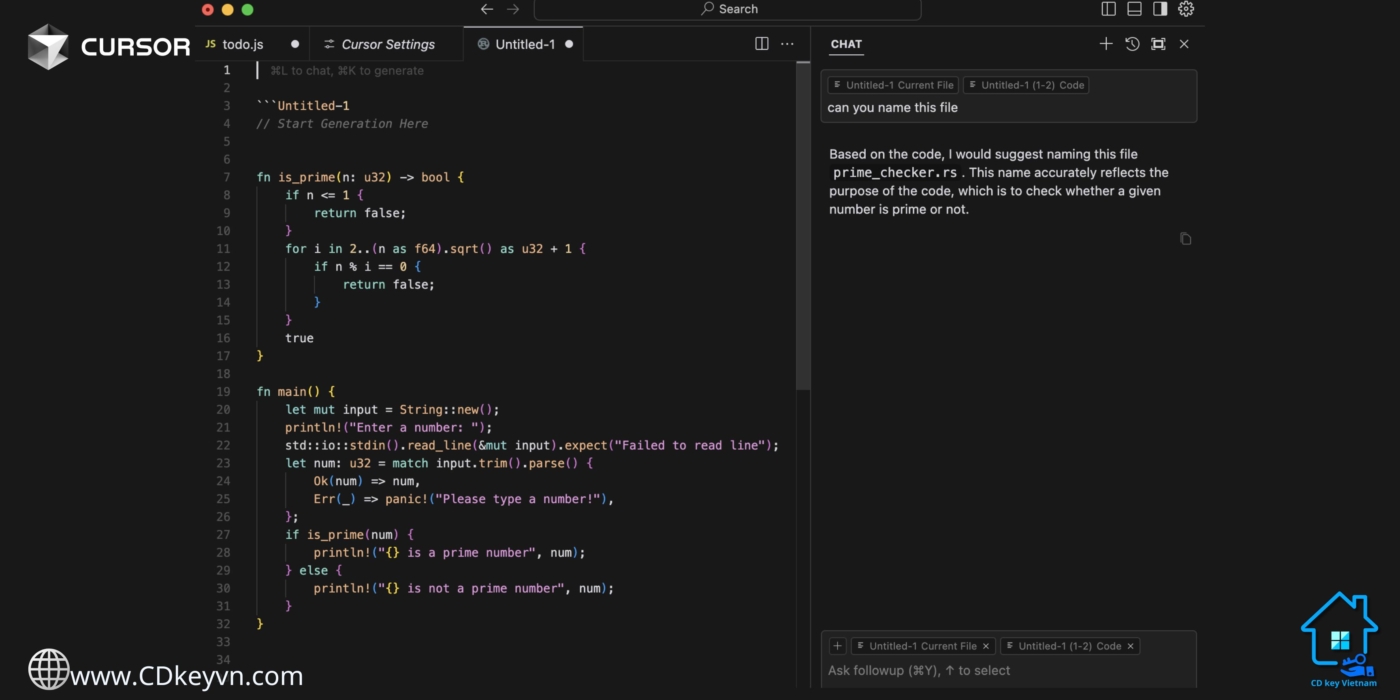Toggle the bottom panel layout icon
1400x700 pixels.
click(x=1134, y=9)
